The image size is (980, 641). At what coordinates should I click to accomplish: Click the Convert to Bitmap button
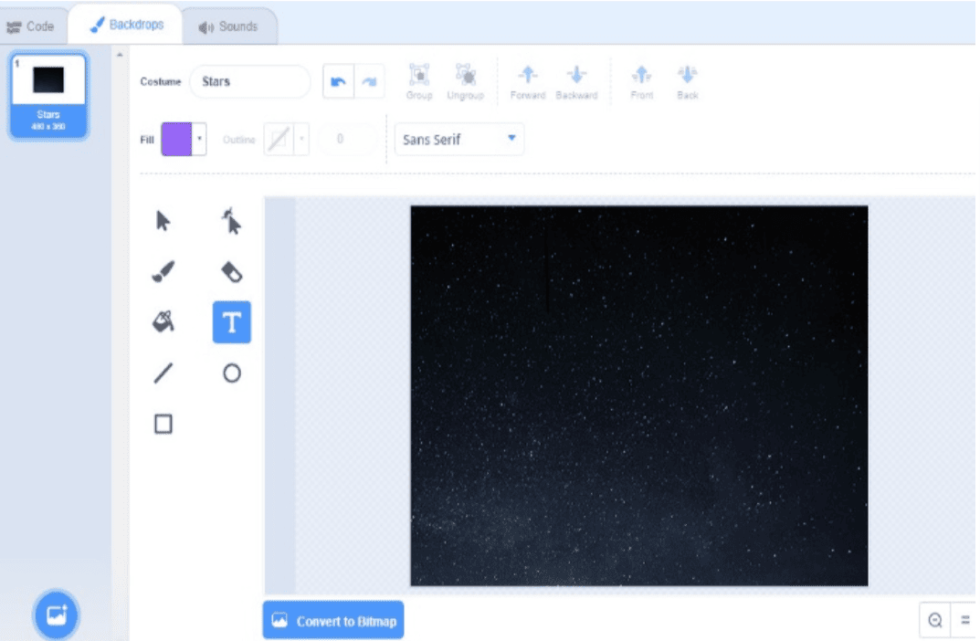click(333, 619)
